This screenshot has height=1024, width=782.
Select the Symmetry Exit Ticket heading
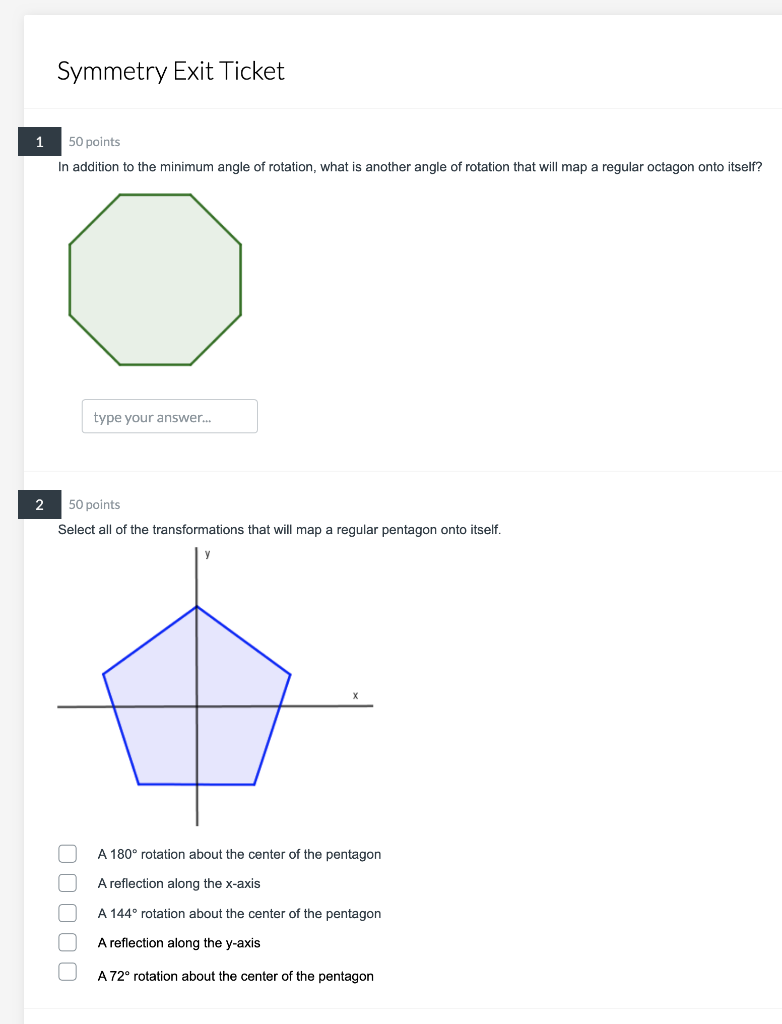click(x=170, y=71)
